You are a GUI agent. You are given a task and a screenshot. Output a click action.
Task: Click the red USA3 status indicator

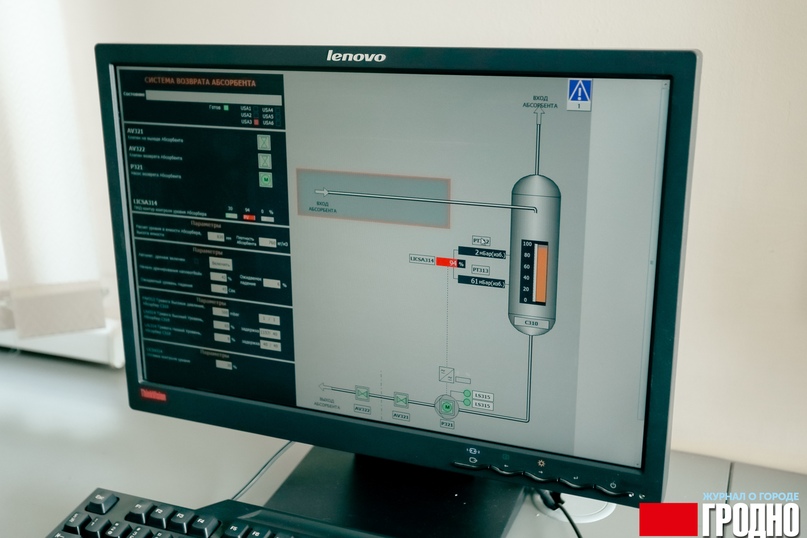(x=256, y=122)
